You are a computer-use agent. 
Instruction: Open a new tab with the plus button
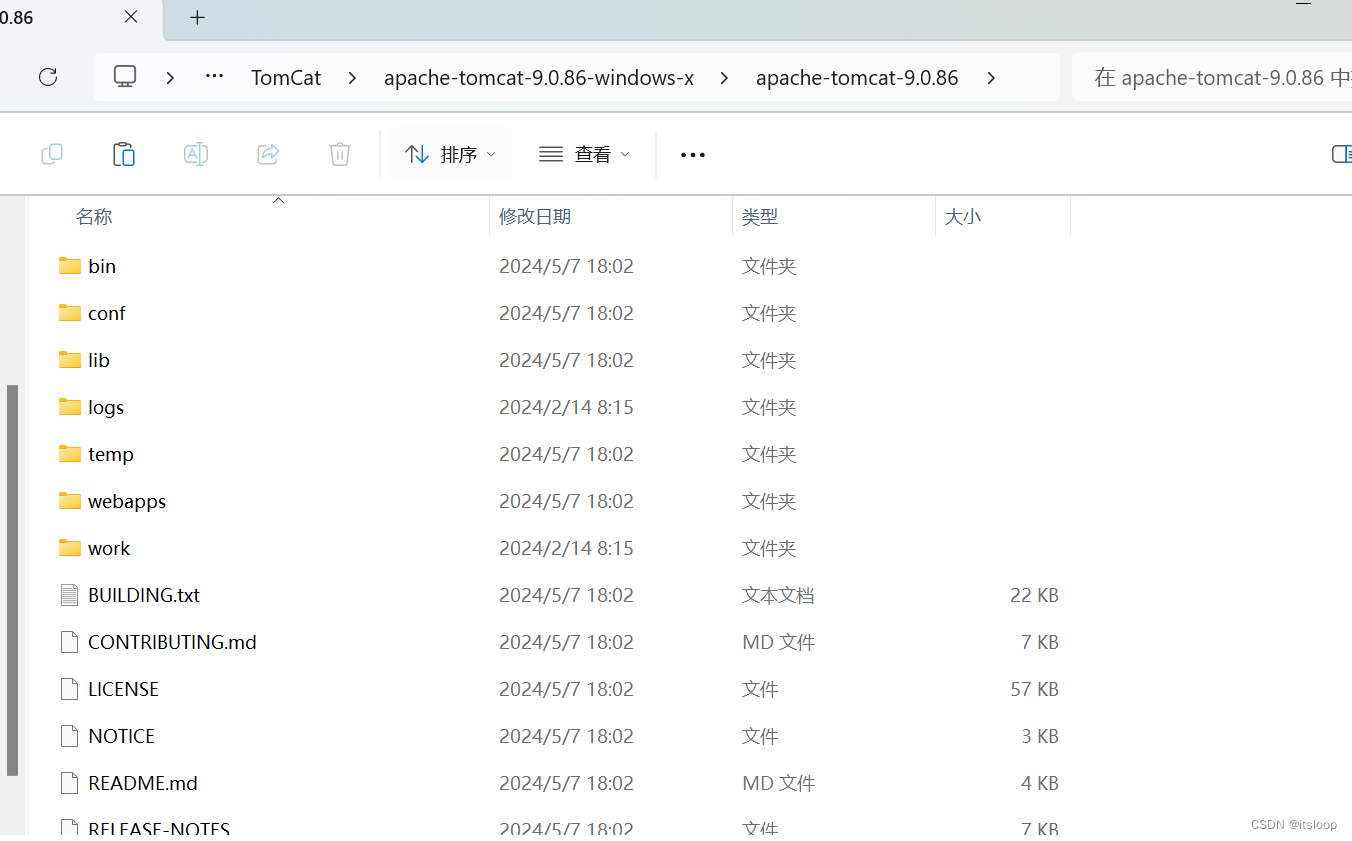(197, 17)
